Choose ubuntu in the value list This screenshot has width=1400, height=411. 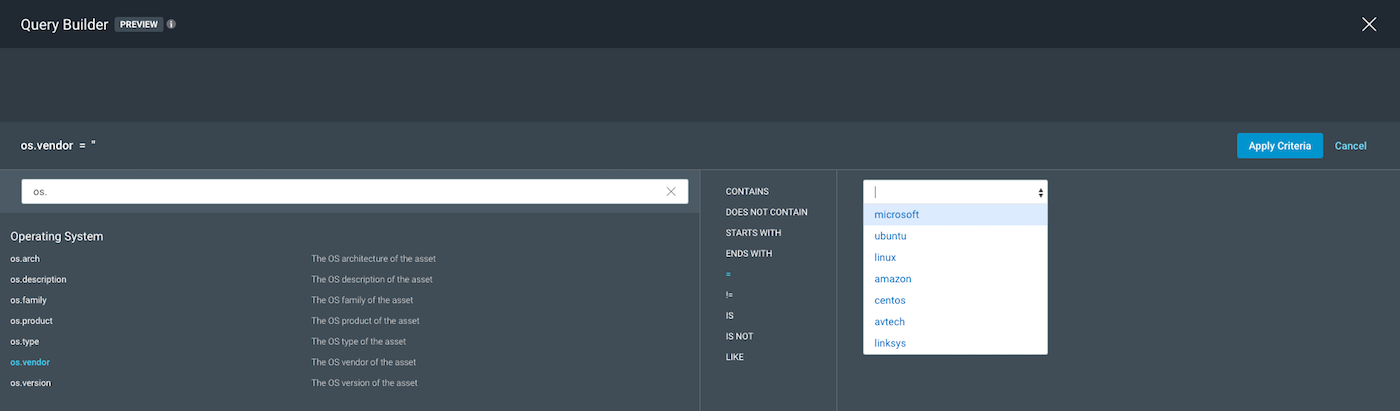pos(890,236)
